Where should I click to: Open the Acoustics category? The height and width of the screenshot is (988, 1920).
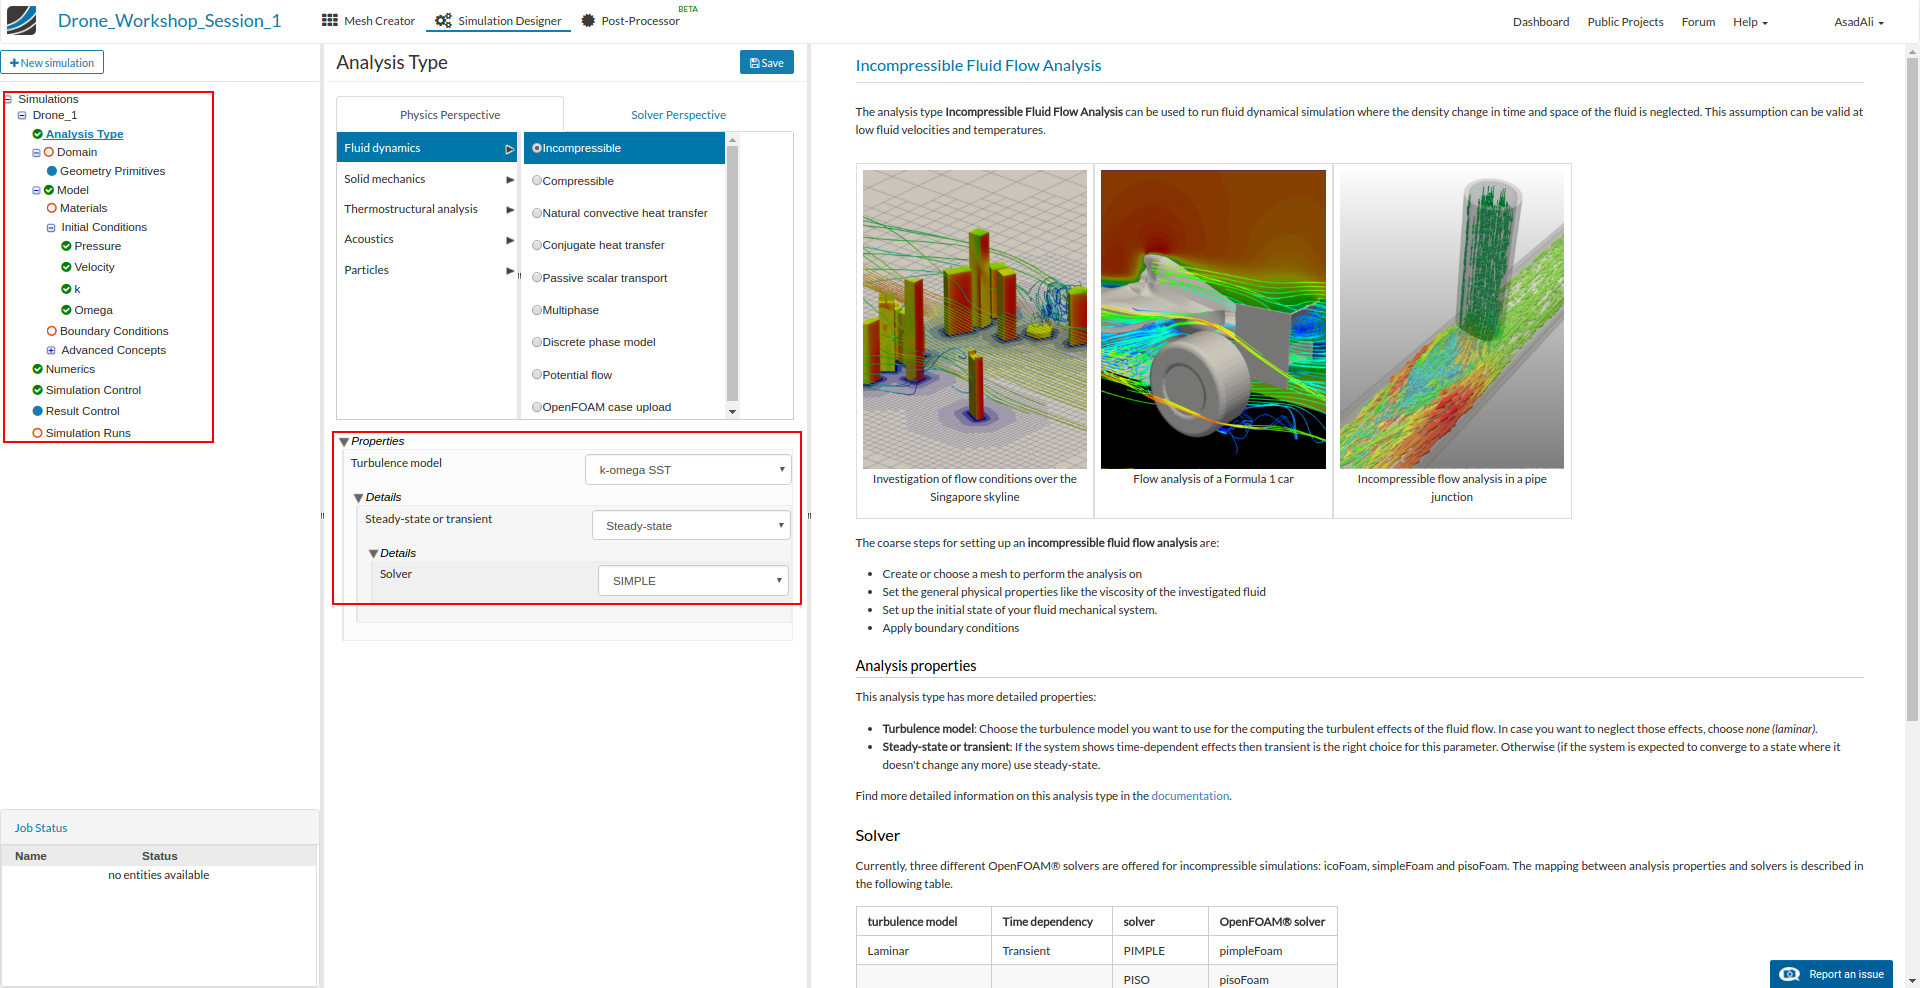[x=427, y=239]
